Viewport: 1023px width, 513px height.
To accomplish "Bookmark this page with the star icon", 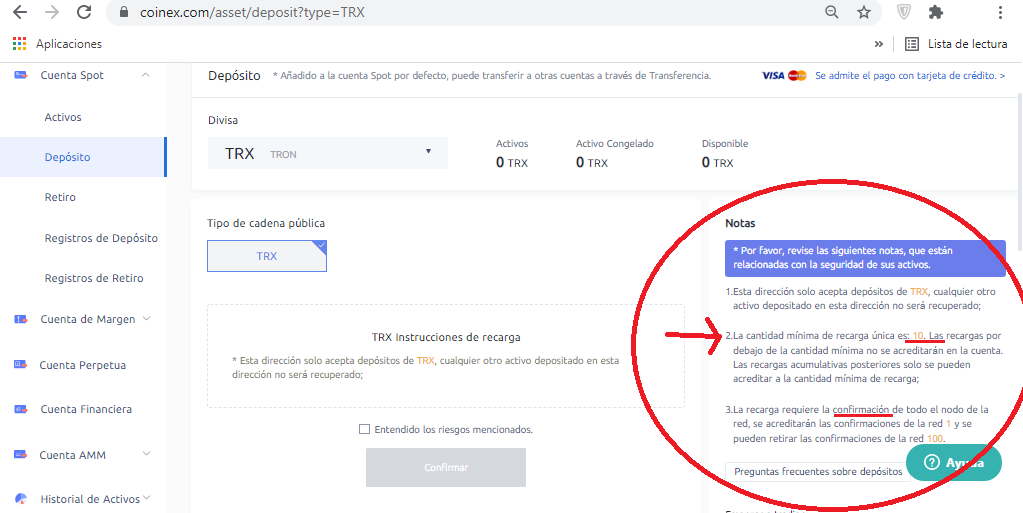I will click(x=864, y=12).
